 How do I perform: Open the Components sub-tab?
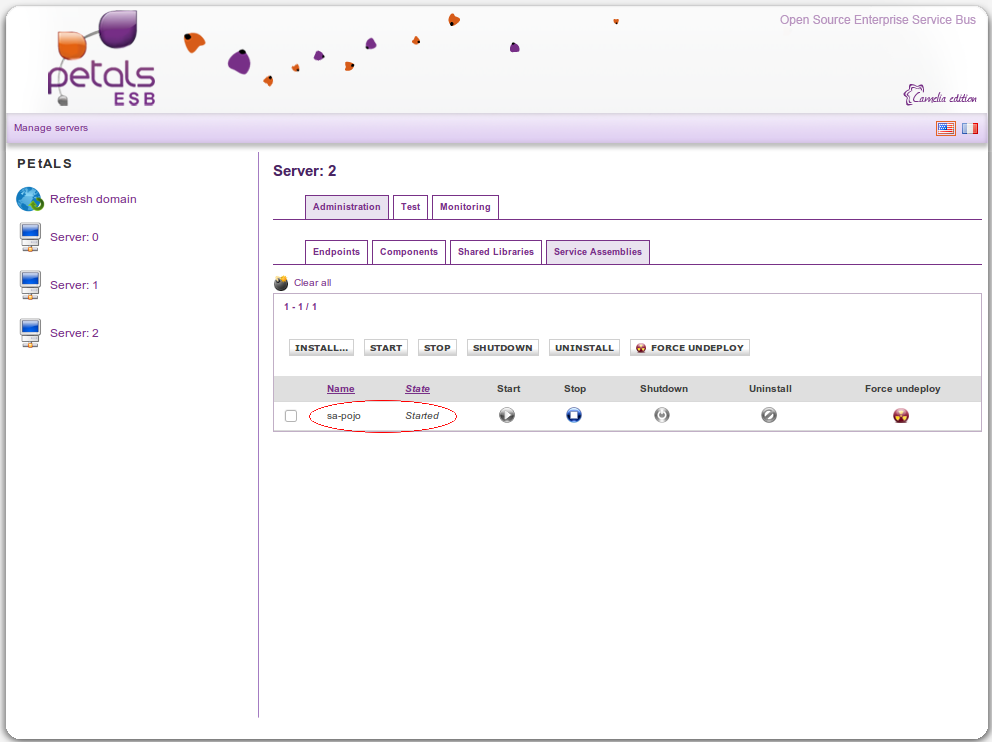click(409, 252)
